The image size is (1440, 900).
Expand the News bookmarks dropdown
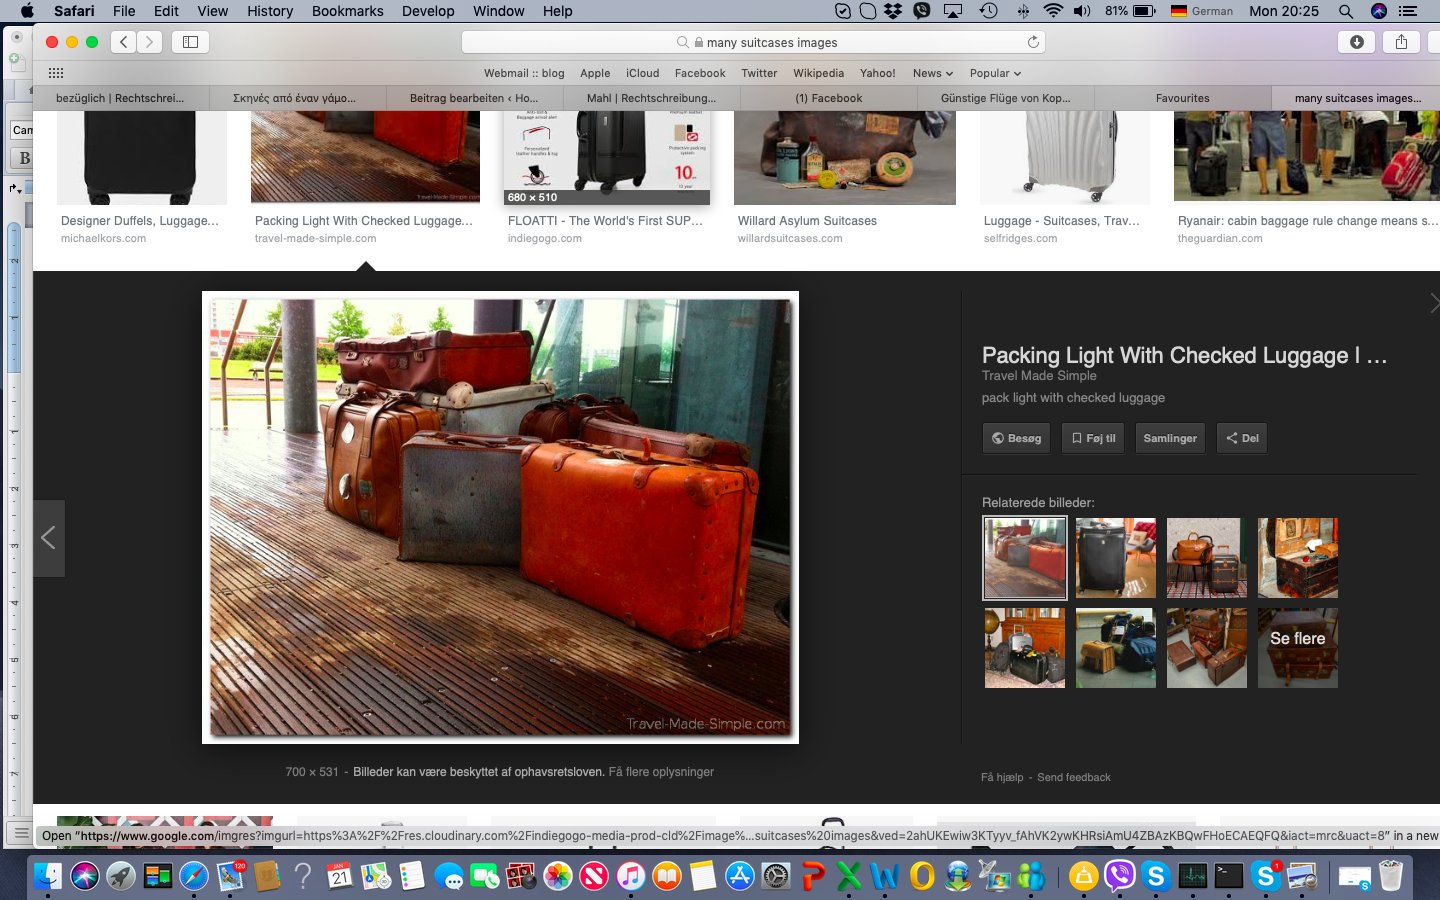[x=932, y=73]
